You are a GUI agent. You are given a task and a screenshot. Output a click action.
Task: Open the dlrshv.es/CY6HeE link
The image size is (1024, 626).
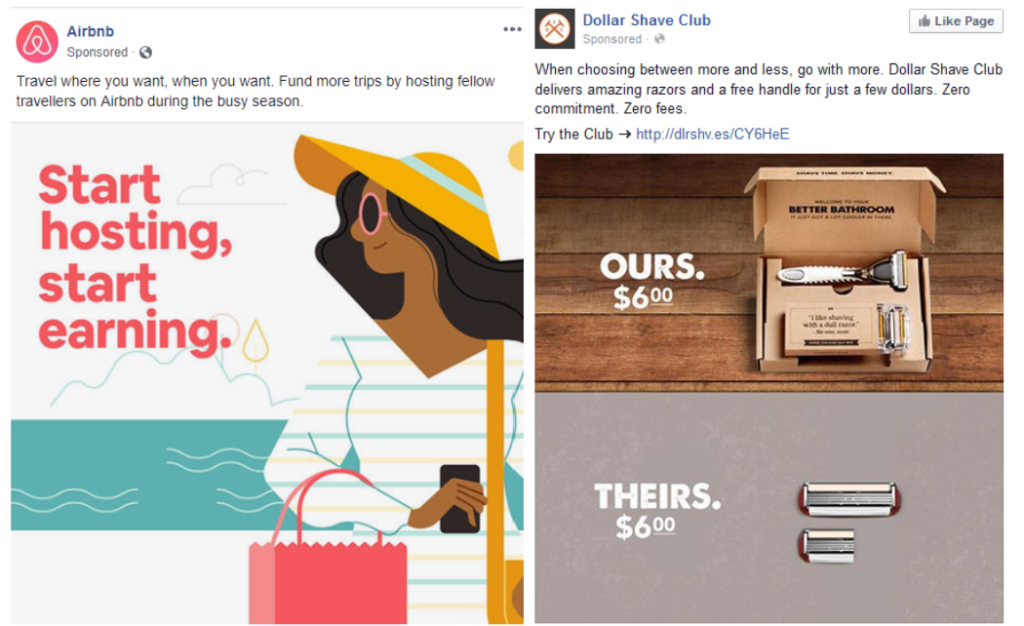tap(712, 134)
